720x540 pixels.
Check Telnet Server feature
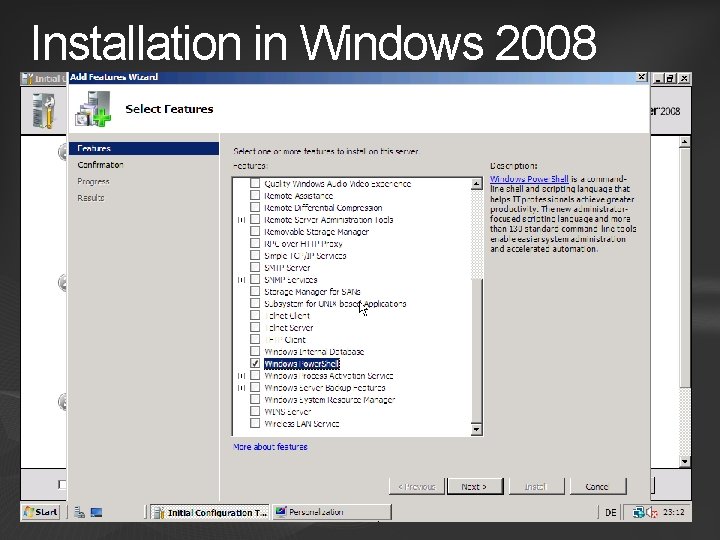255,327
